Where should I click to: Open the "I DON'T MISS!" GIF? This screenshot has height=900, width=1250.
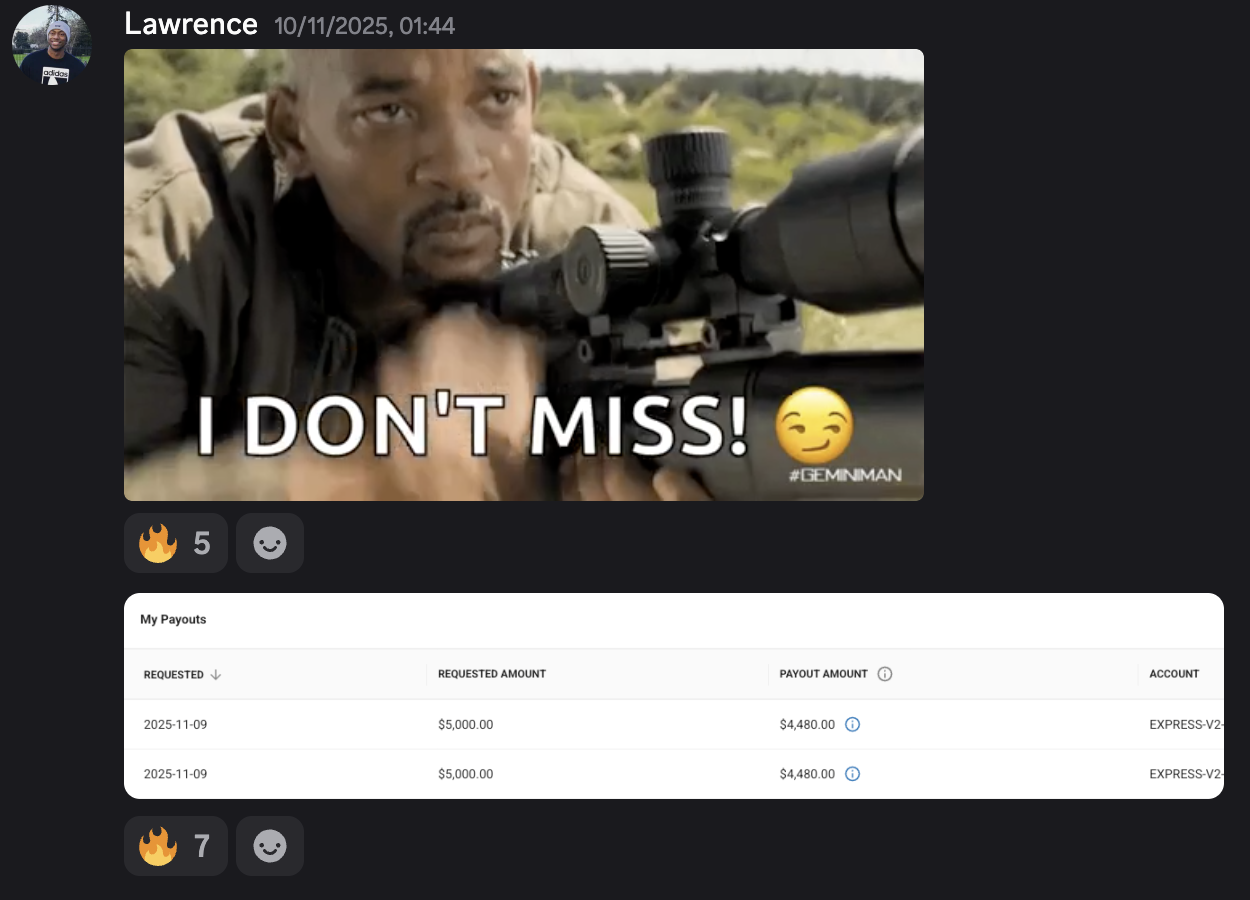click(x=524, y=275)
